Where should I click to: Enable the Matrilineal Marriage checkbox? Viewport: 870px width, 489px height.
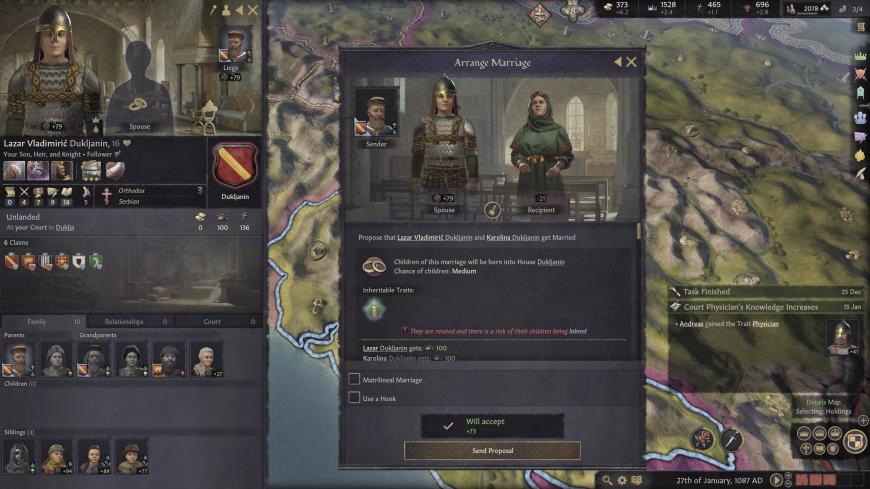coord(354,379)
